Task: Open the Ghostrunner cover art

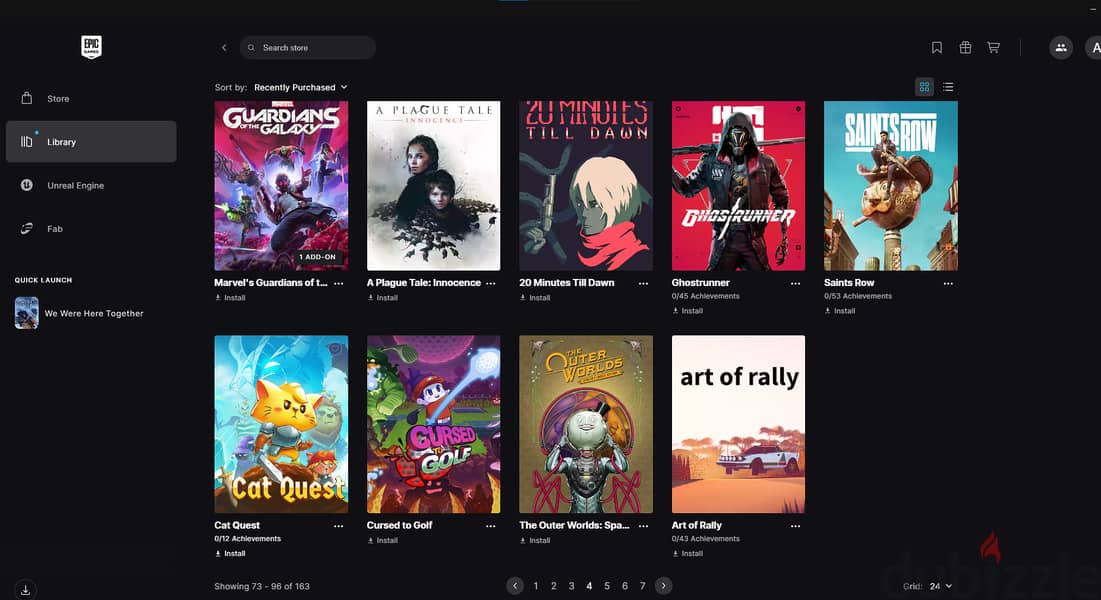Action: pyautogui.click(x=738, y=185)
